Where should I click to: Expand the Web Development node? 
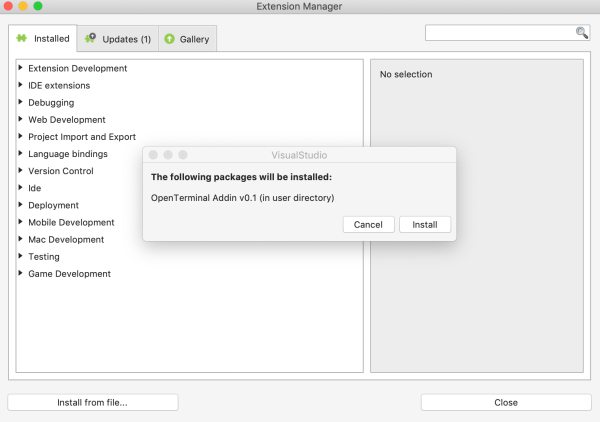coord(21,119)
